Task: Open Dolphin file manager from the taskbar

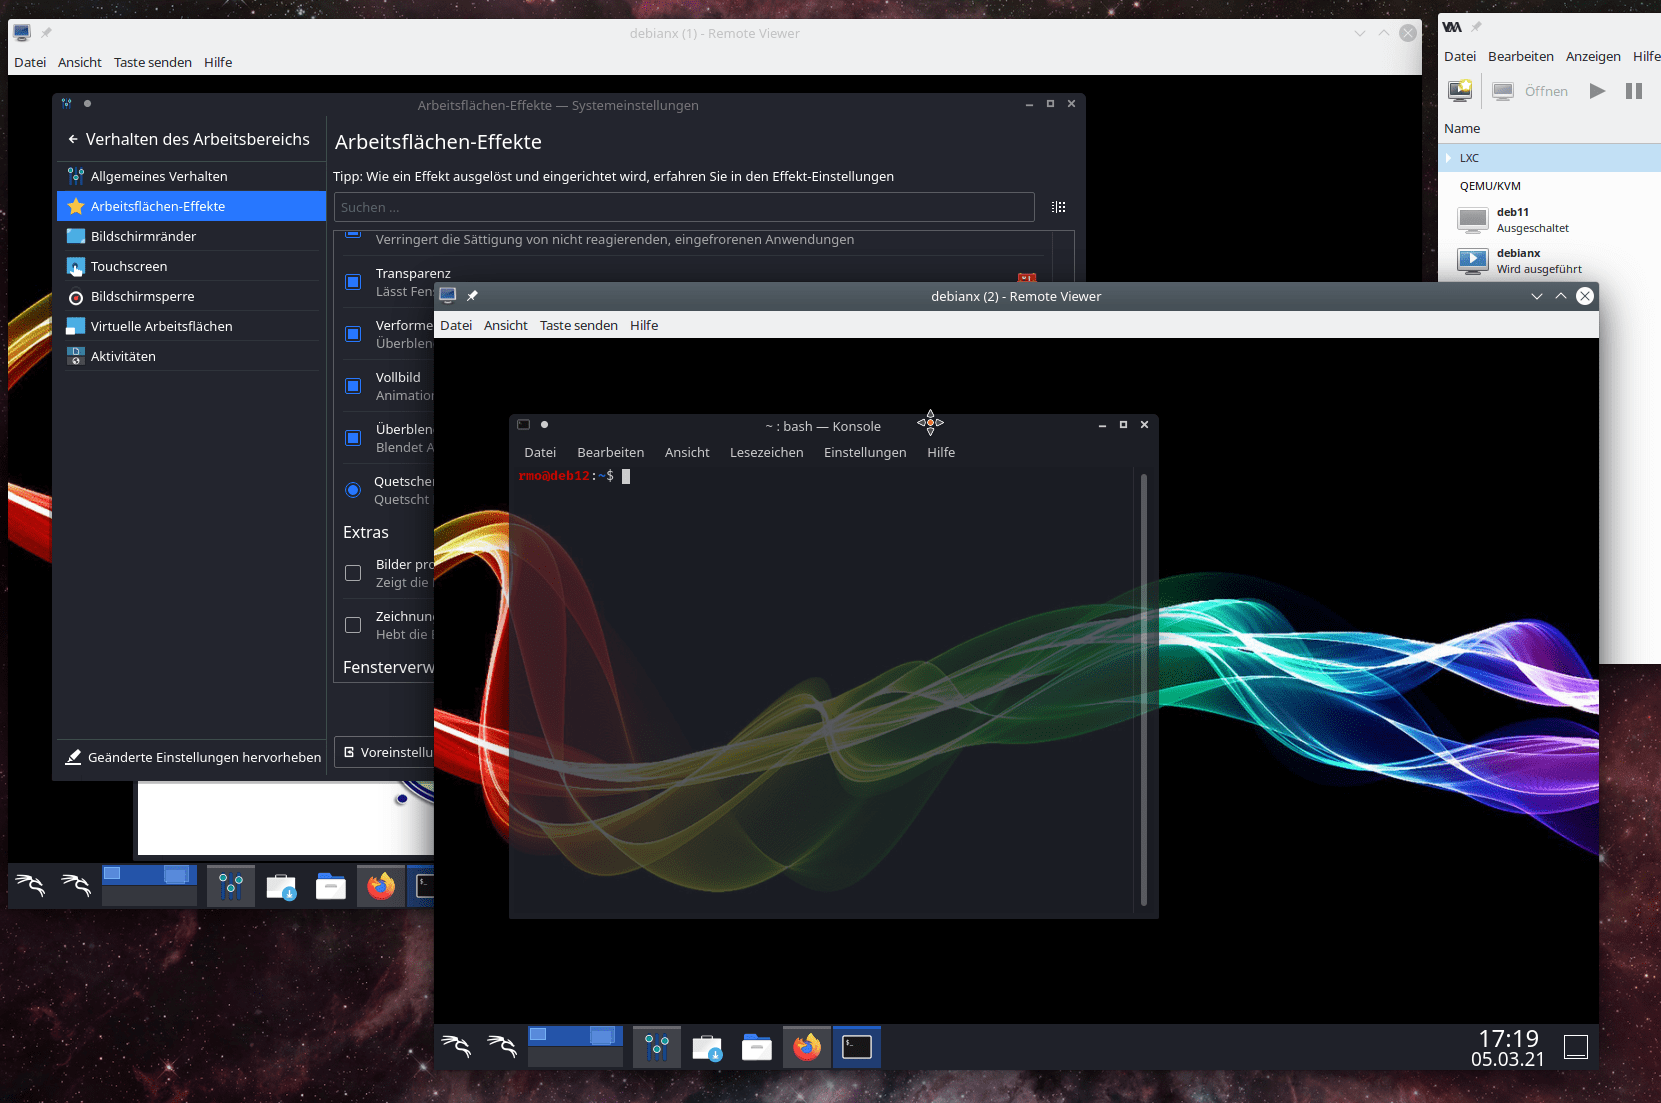Action: (756, 1047)
